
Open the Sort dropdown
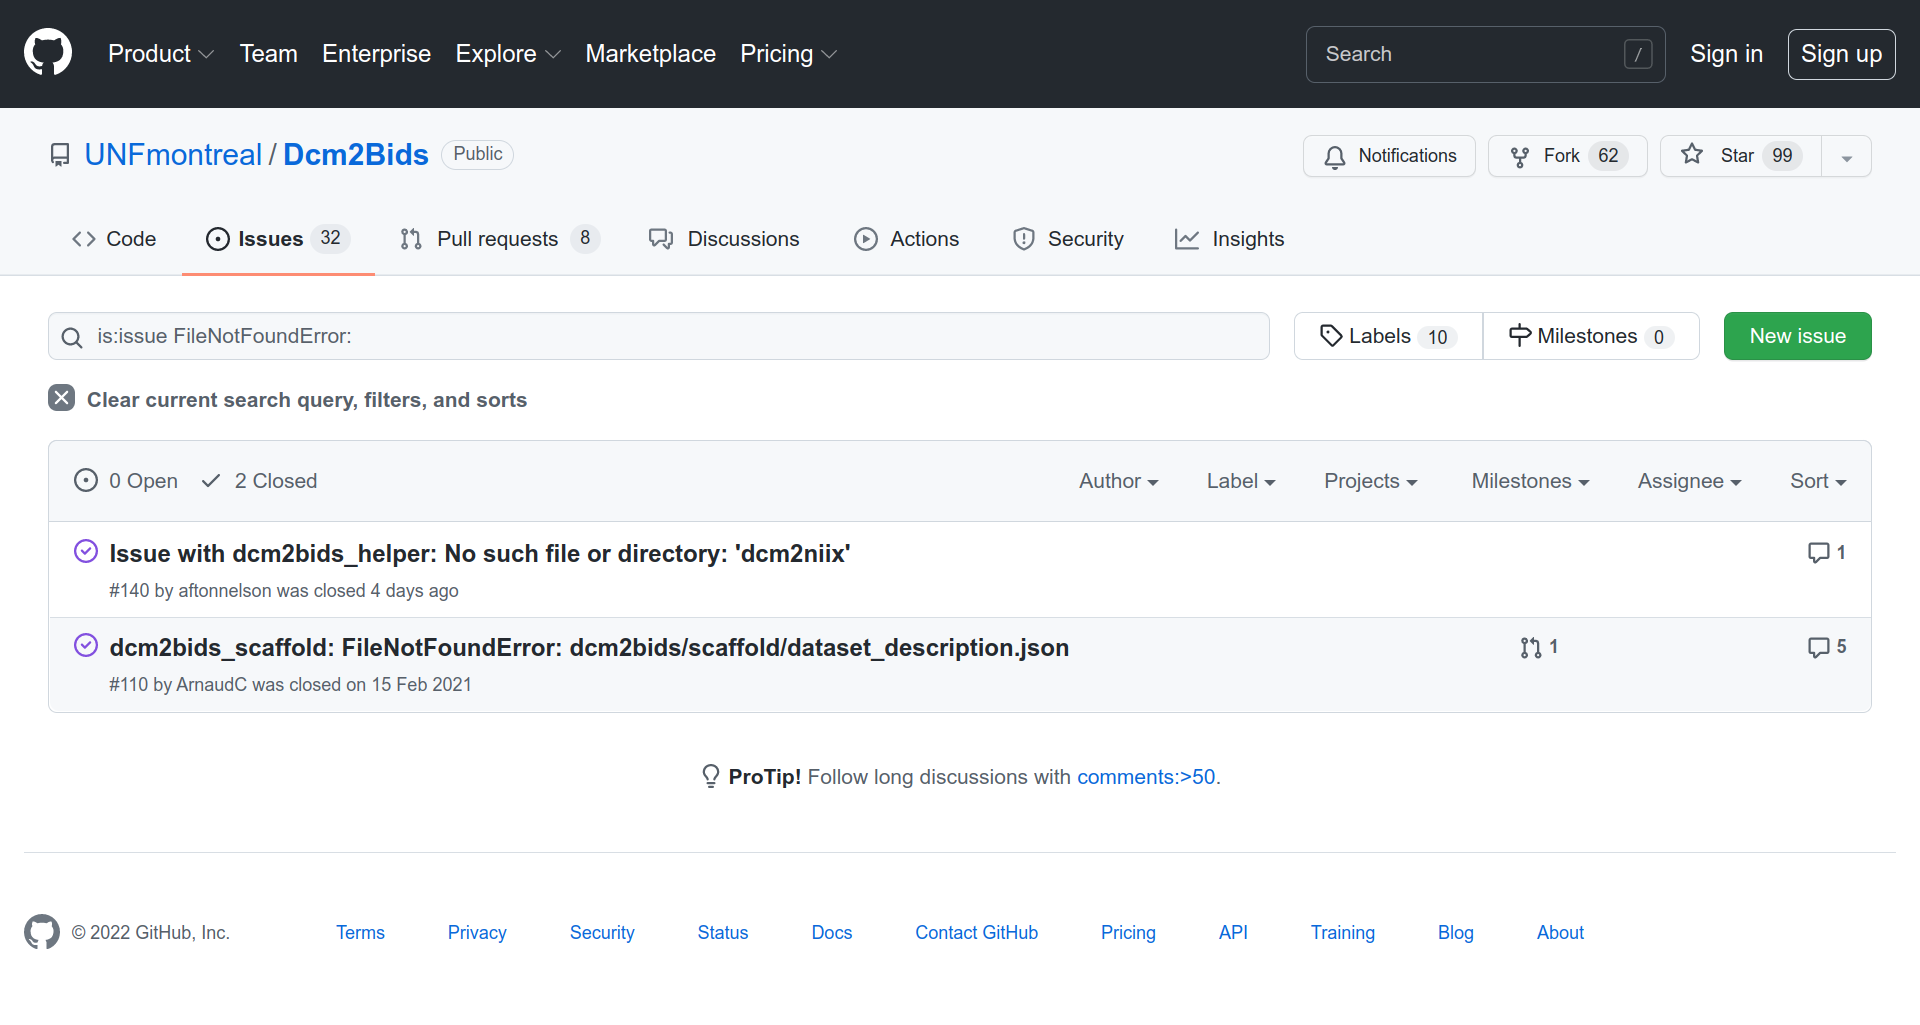(1817, 481)
